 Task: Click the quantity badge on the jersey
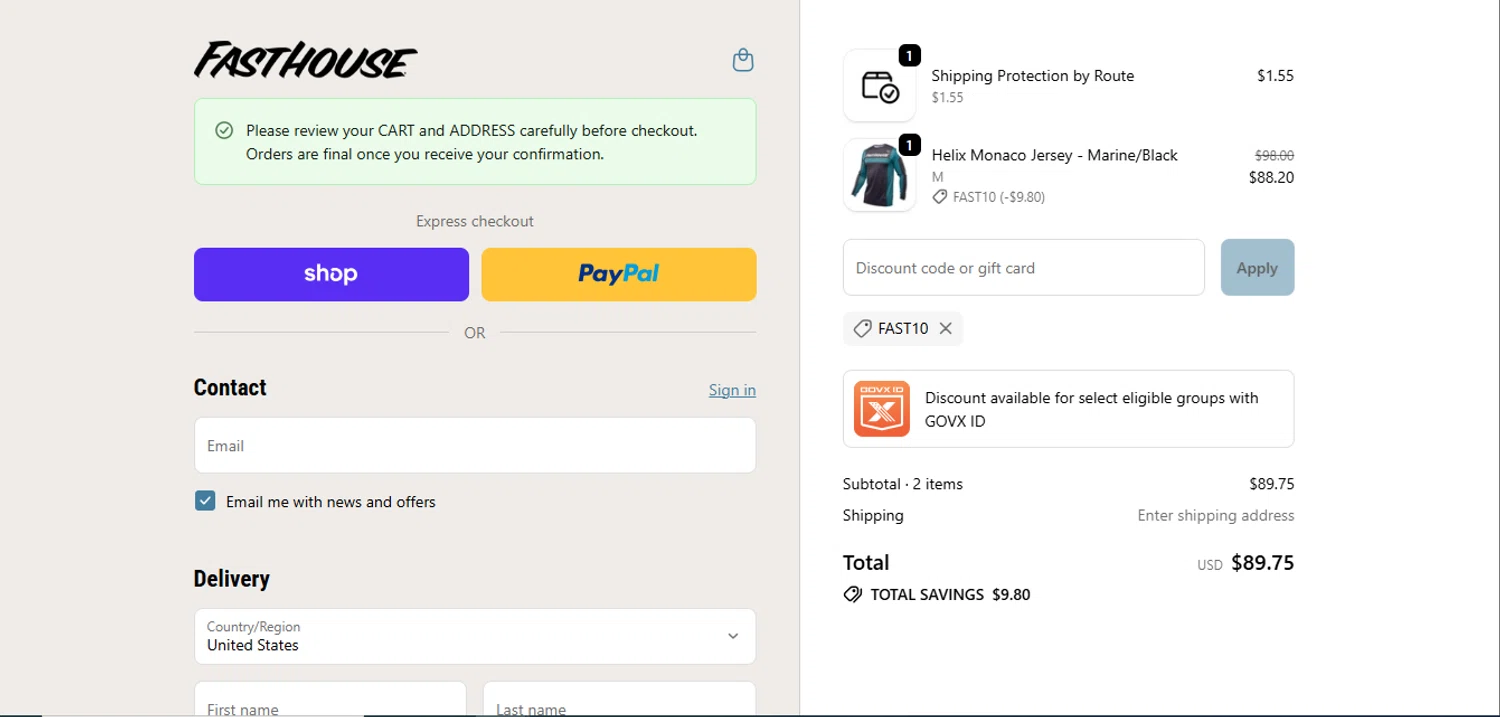(x=909, y=145)
